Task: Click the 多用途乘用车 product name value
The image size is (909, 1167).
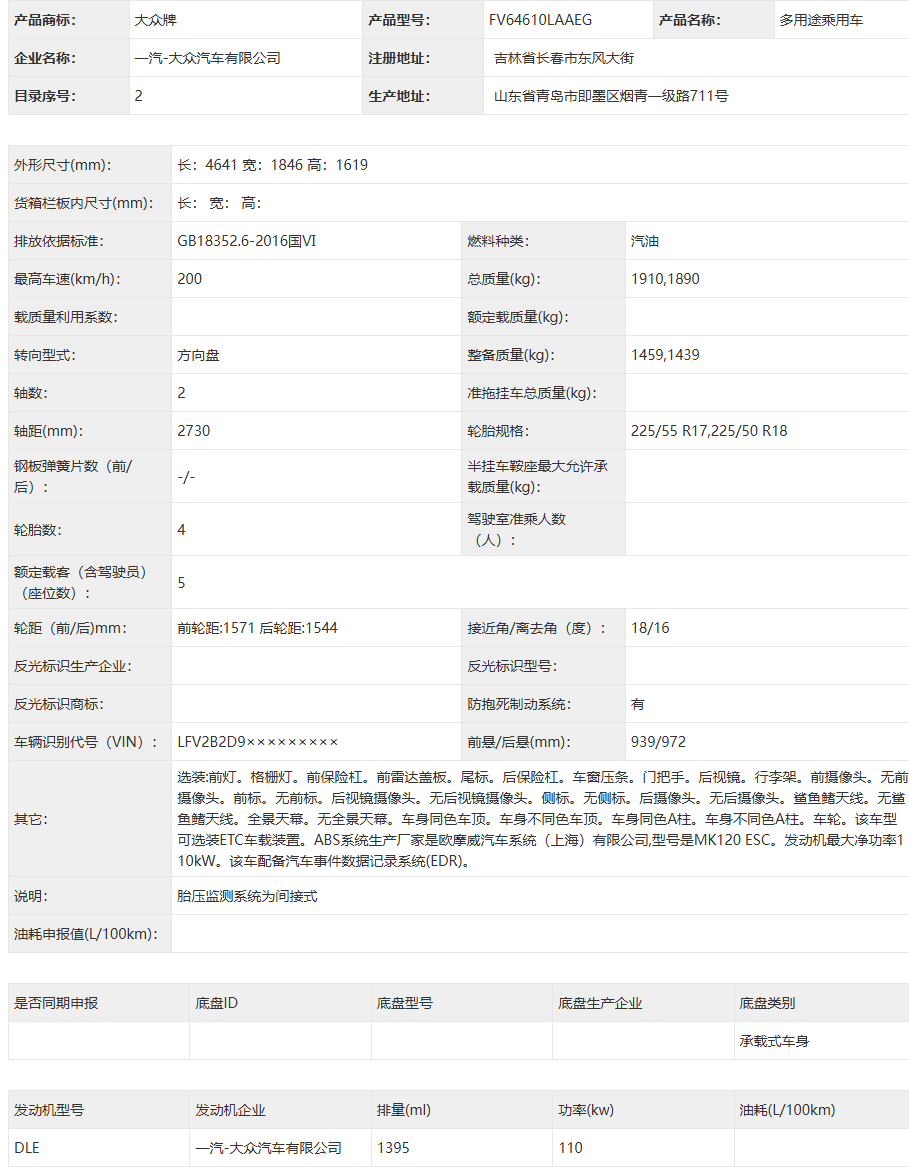Action: click(821, 20)
